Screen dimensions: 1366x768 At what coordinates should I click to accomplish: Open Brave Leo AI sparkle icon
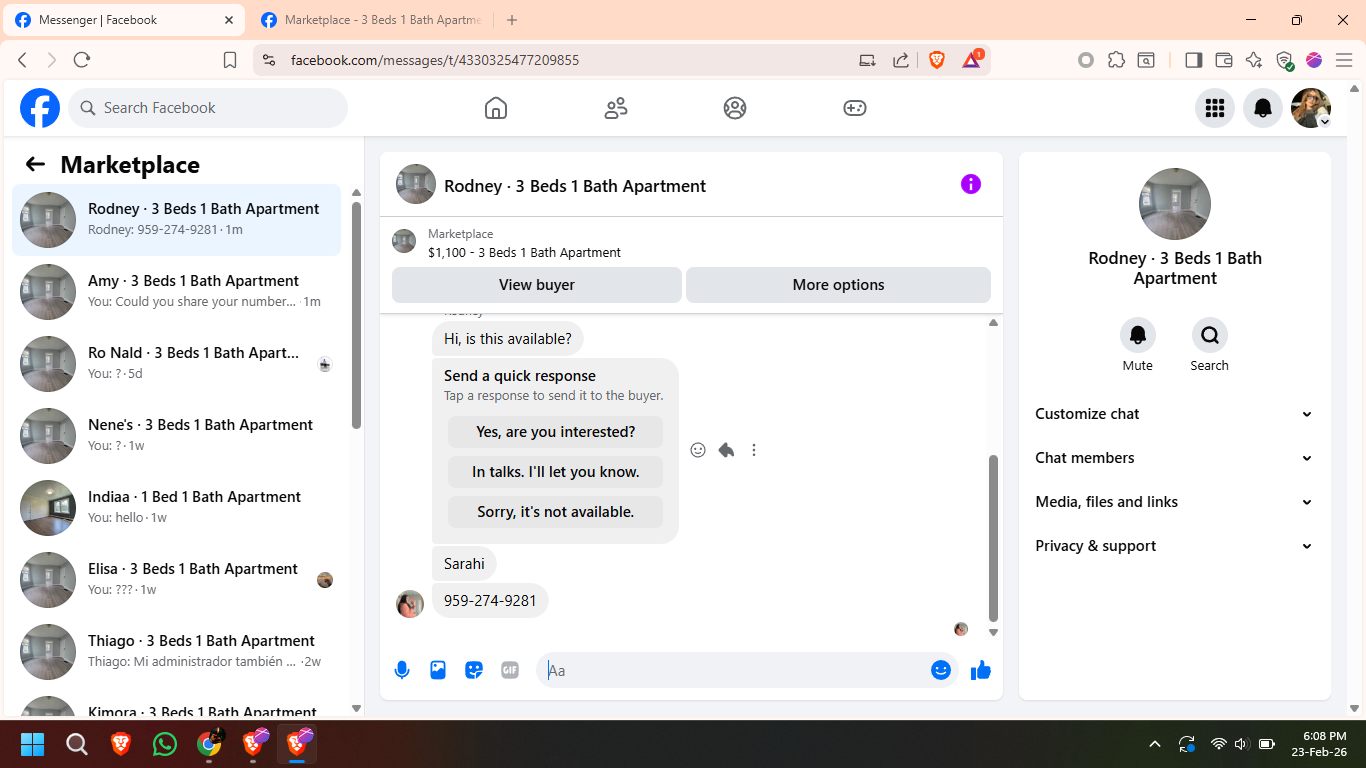1254,60
